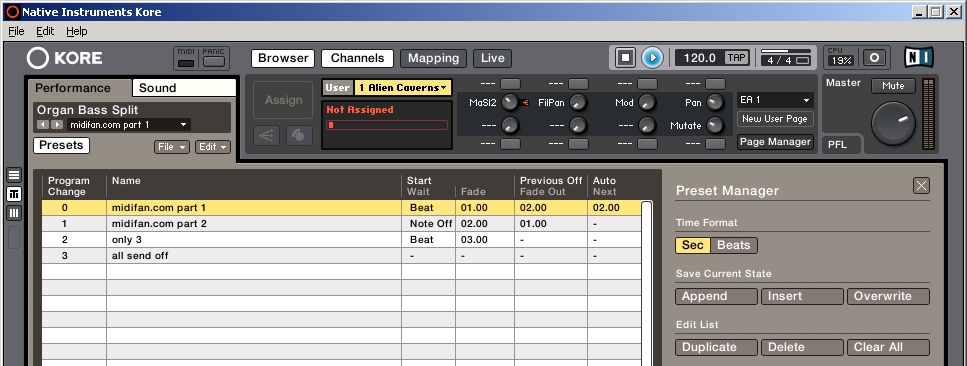The width and height of the screenshot is (967, 366).
Task: Tap tempo using the TAP button
Action: (736, 58)
